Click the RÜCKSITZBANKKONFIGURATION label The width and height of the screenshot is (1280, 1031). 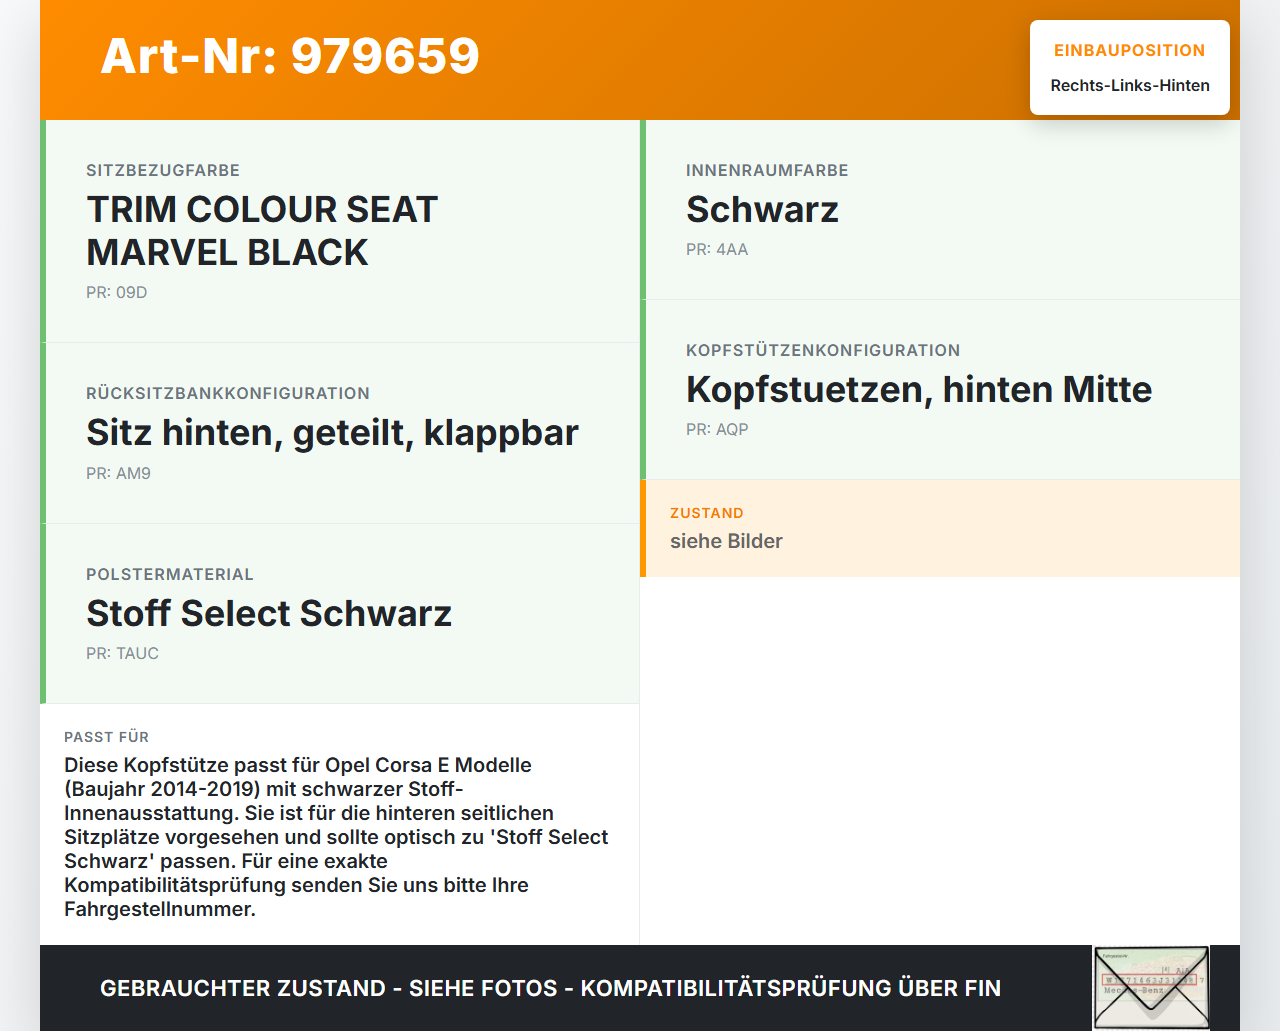(228, 393)
